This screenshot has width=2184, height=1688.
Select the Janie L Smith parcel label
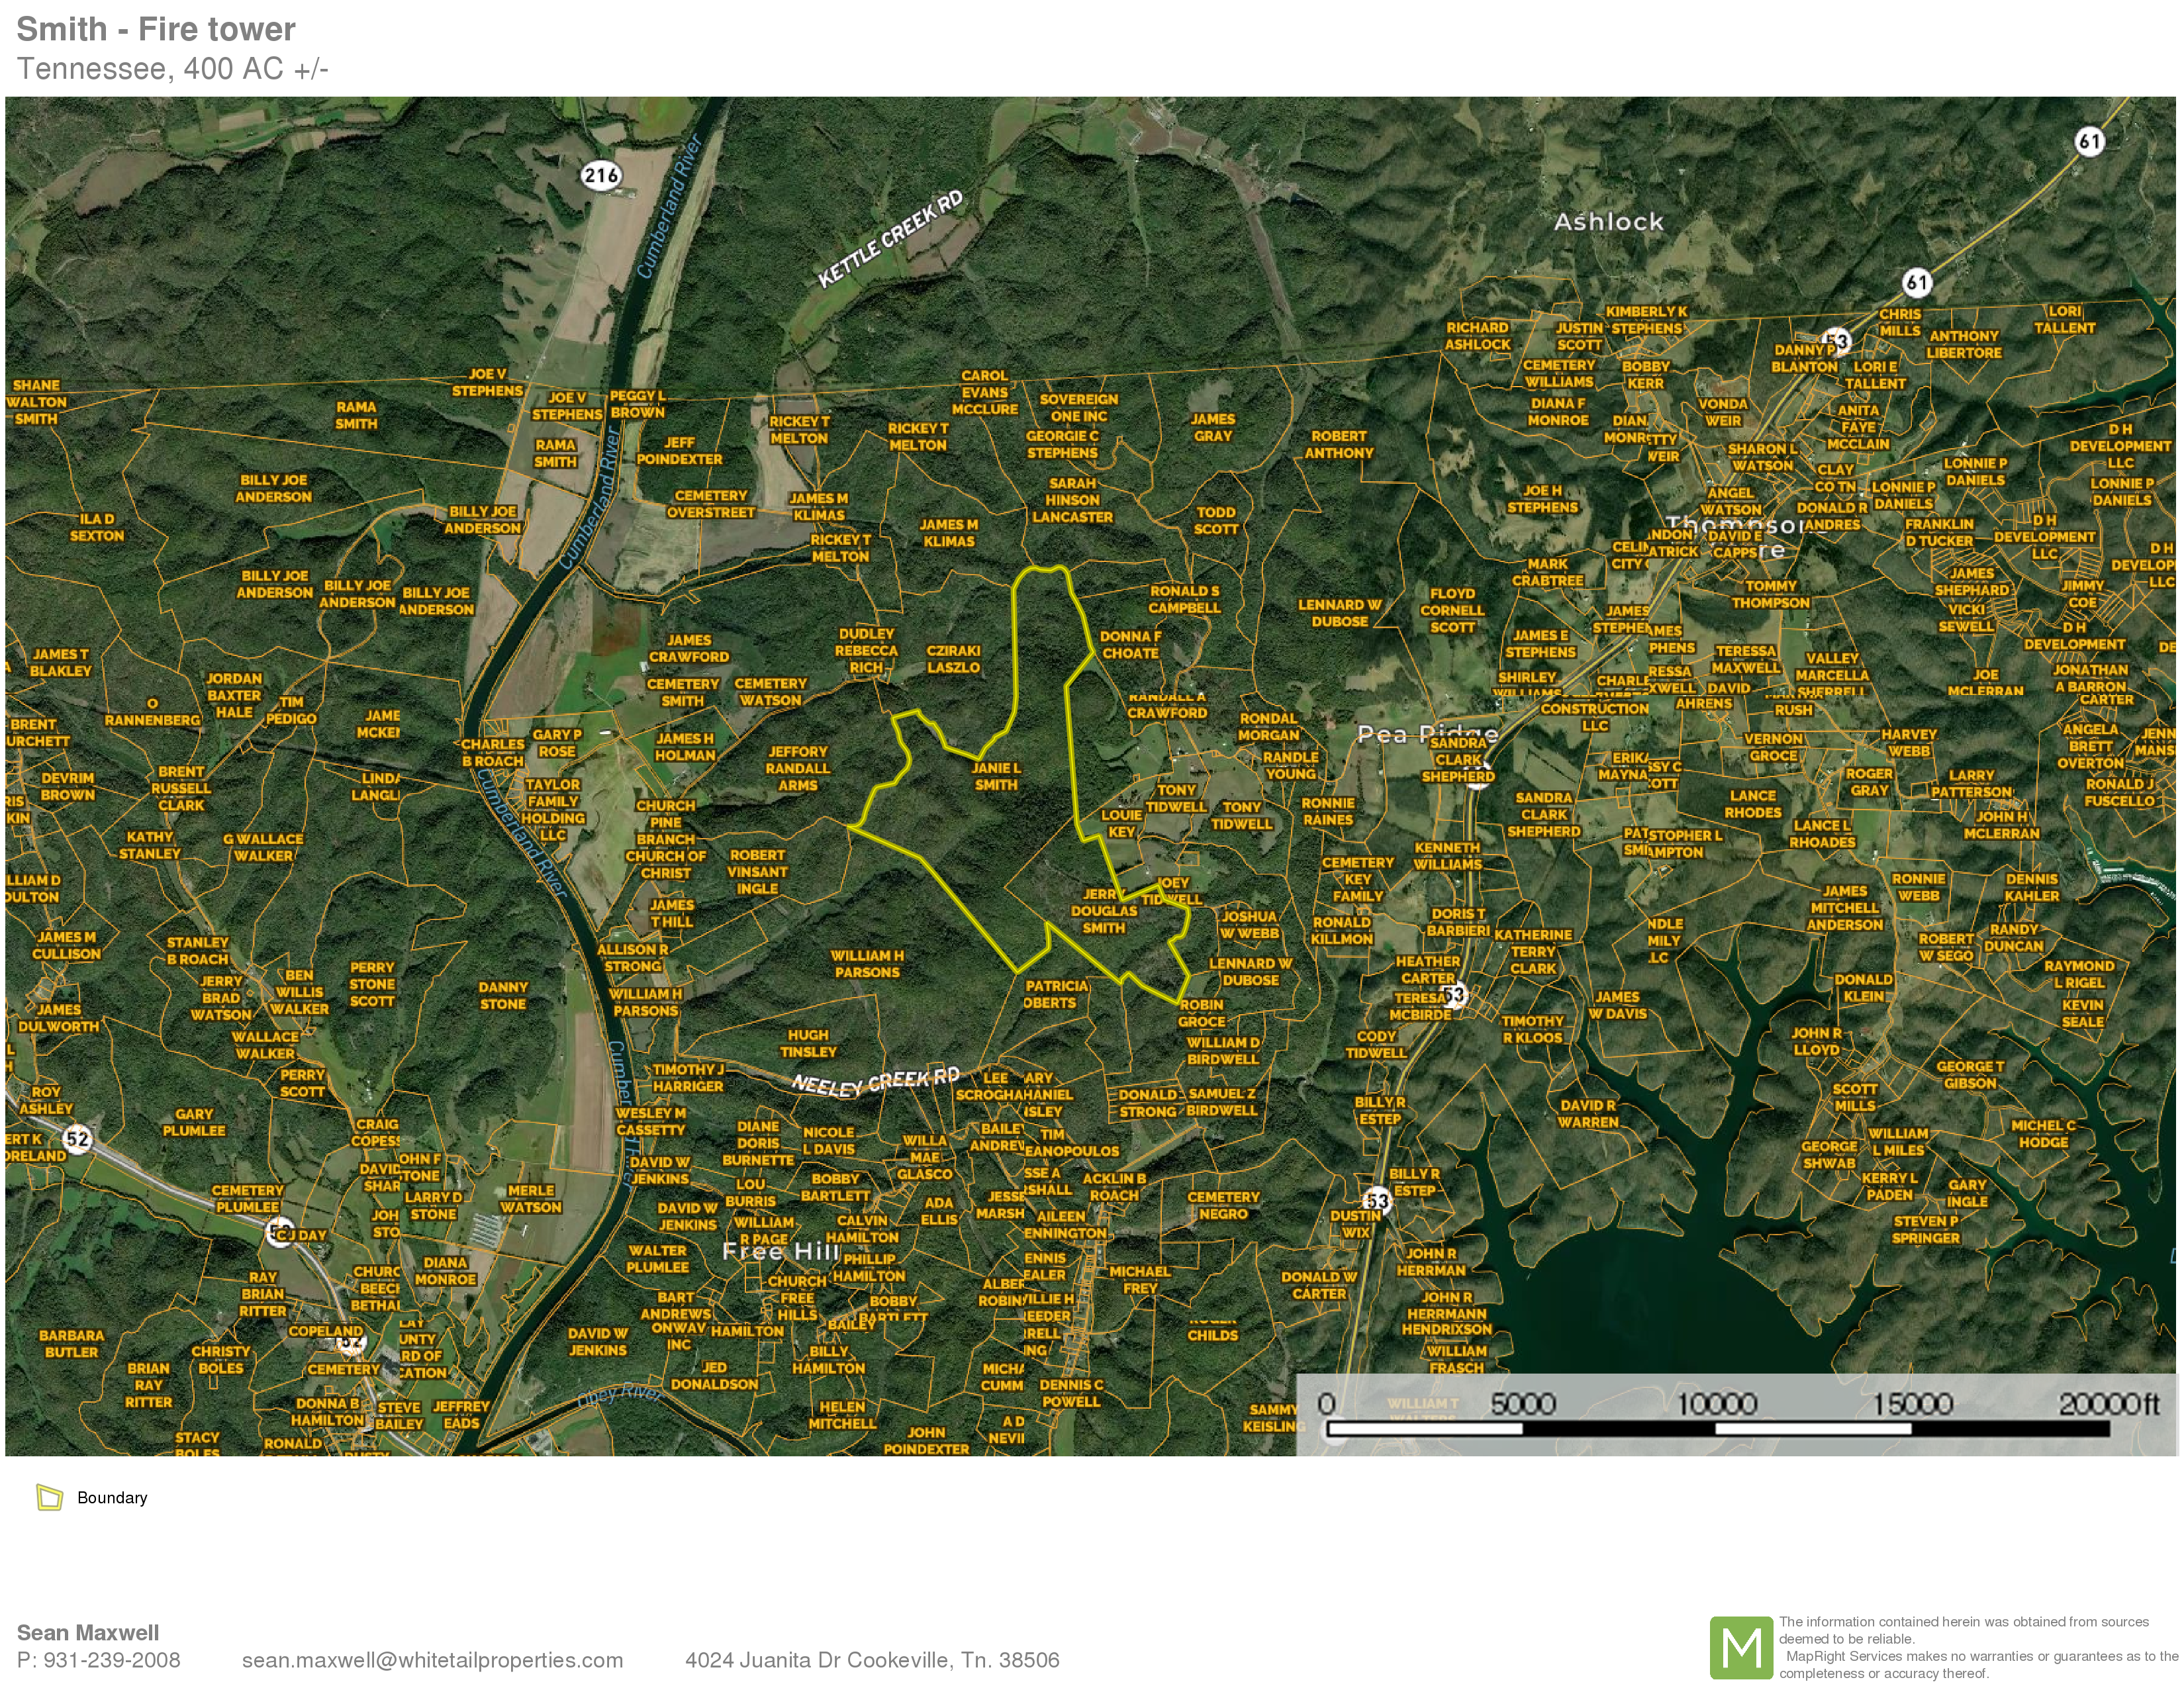tap(996, 776)
